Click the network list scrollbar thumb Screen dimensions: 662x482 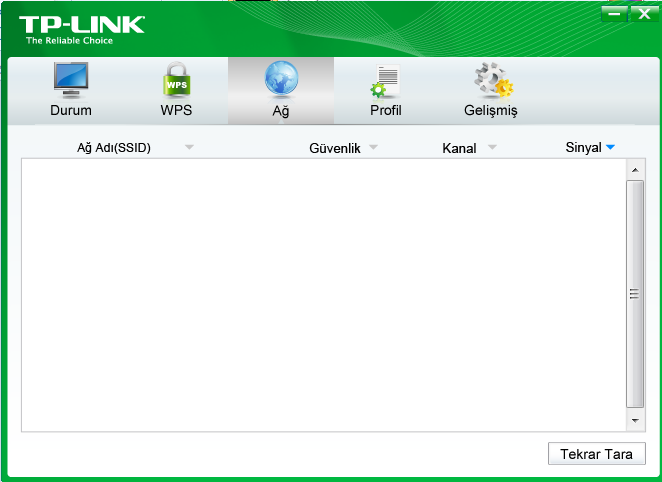(x=635, y=294)
